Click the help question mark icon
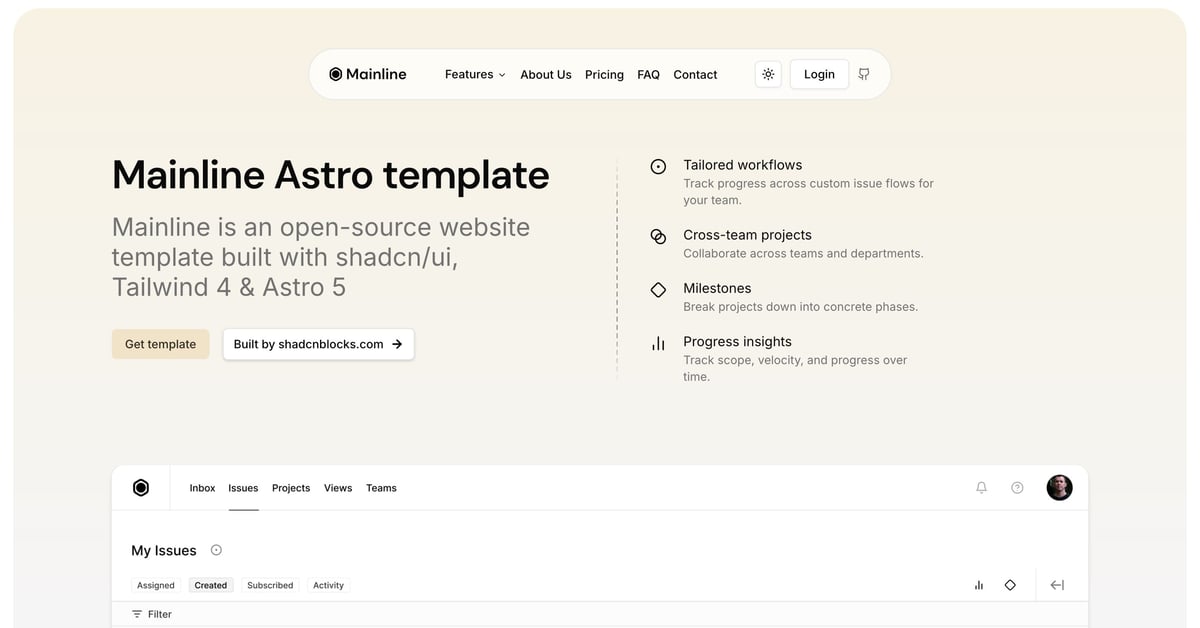The height and width of the screenshot is (628, 1200). click(1017, 488)
